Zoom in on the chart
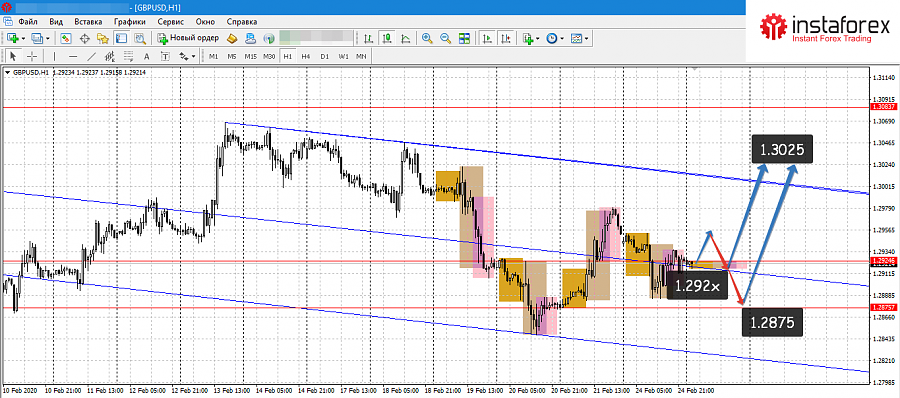Image resolution: width=900 pixels, height=398 pixels. (x=426, y=38)
